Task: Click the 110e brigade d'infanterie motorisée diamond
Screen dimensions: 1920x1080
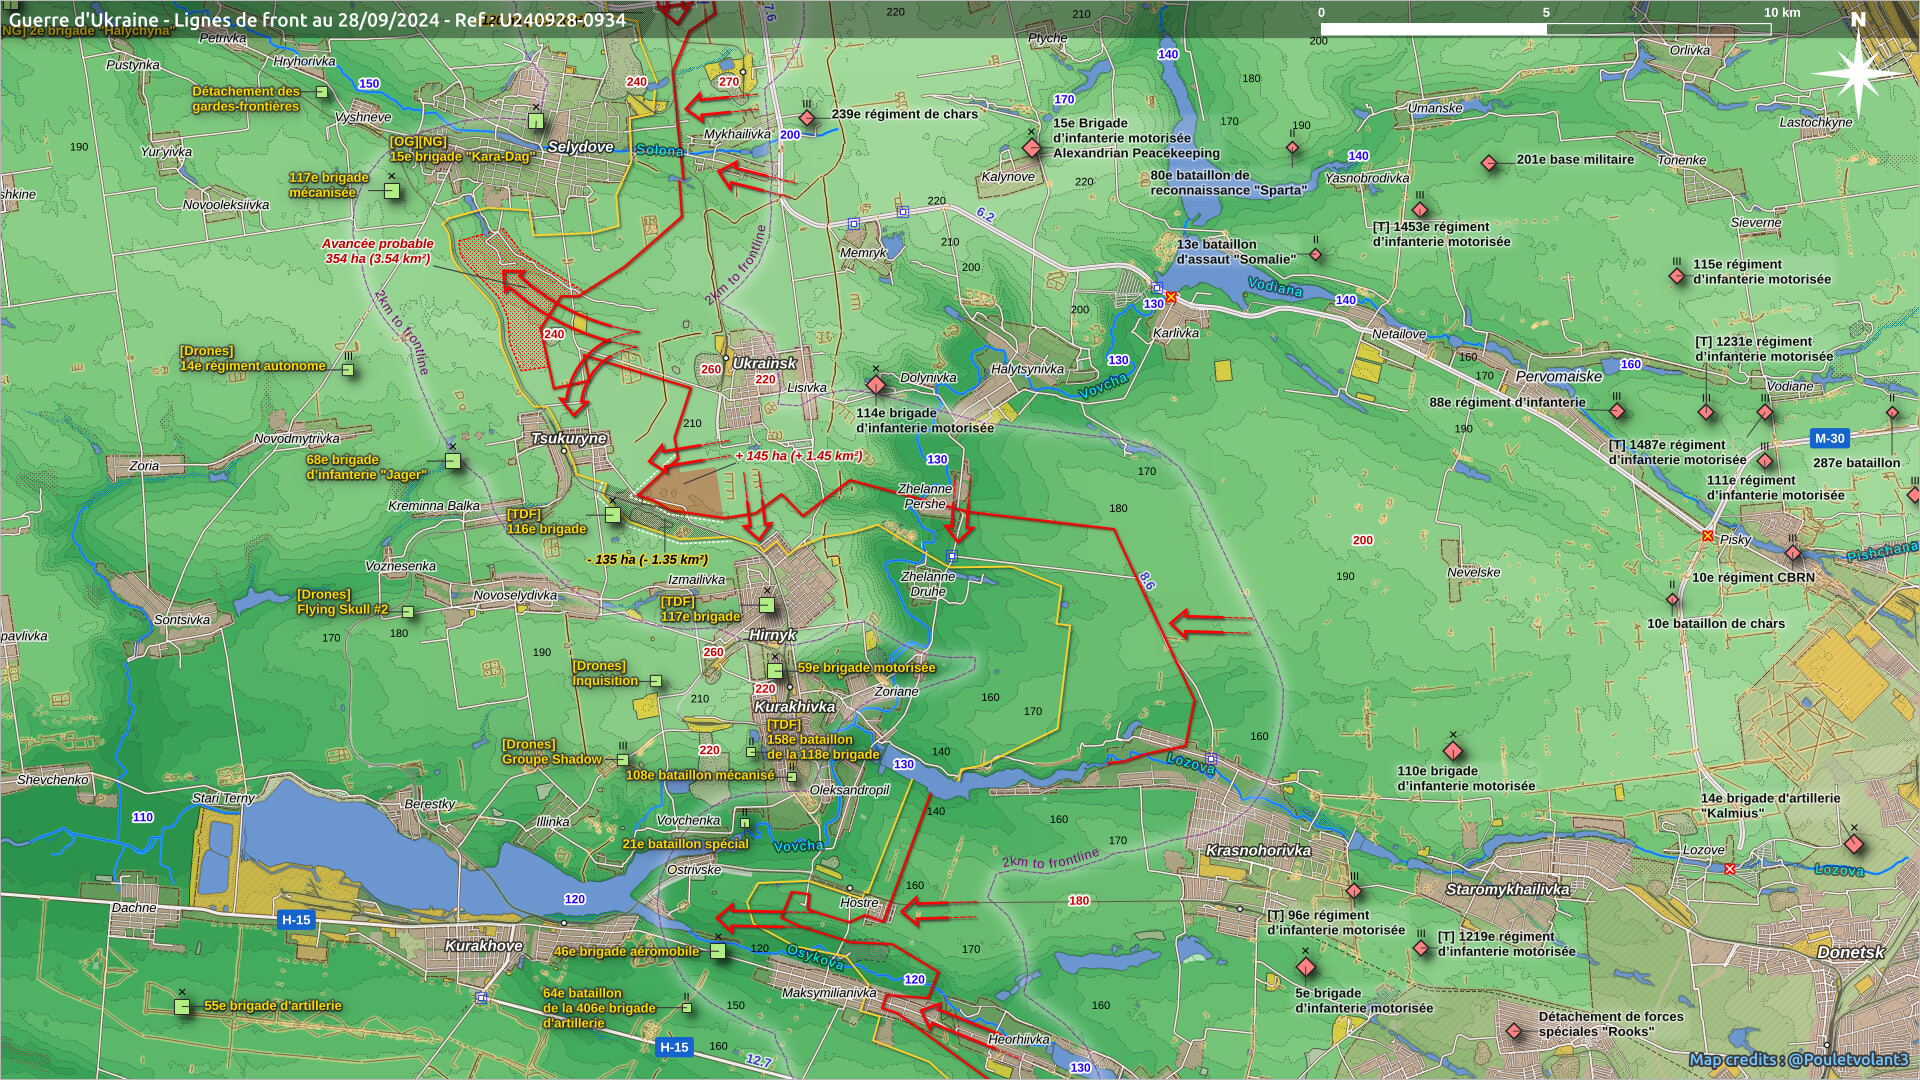Action: pyautogui.click(x=1453, y=750)
